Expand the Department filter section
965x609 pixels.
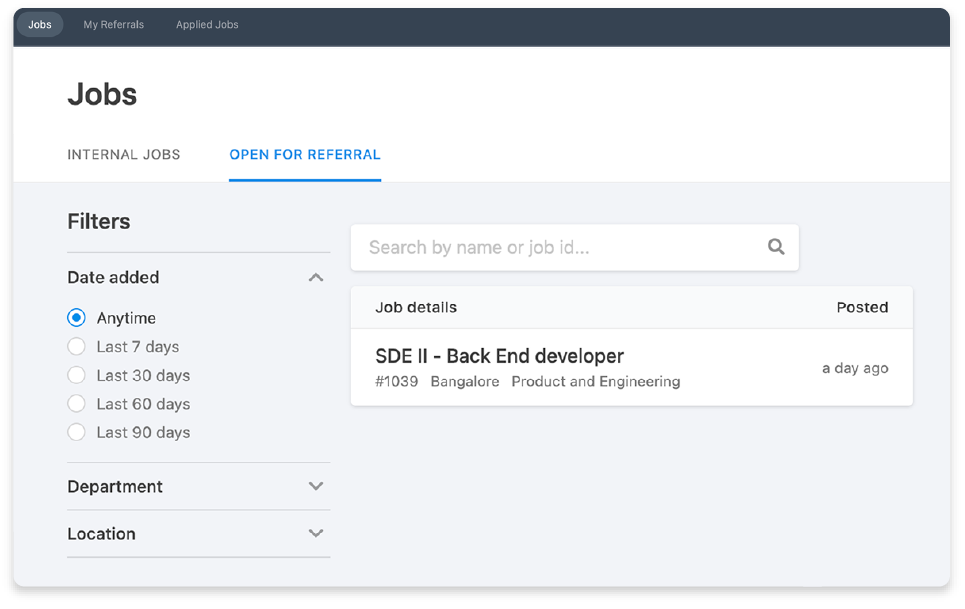tap(316, 486)
